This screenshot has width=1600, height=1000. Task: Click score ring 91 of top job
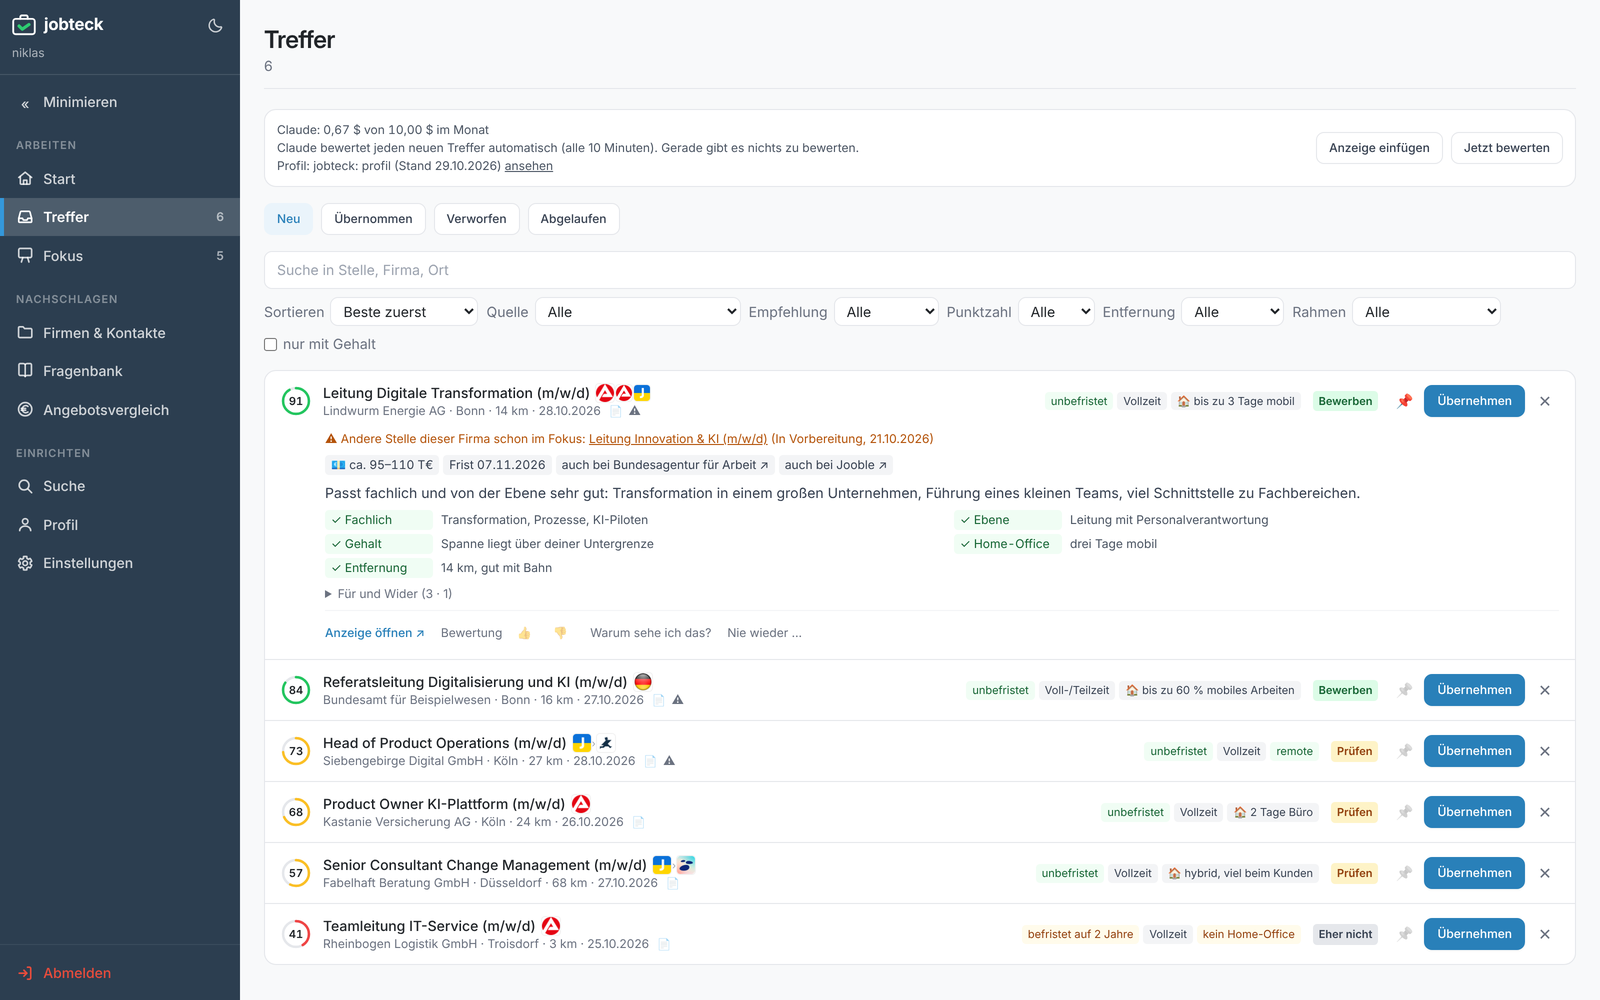(296, 401)
